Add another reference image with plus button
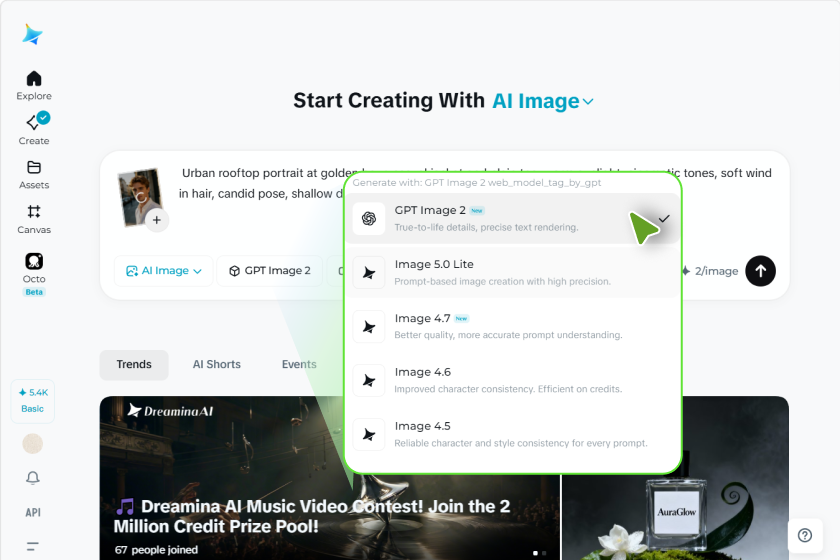 tap(156, 220)
